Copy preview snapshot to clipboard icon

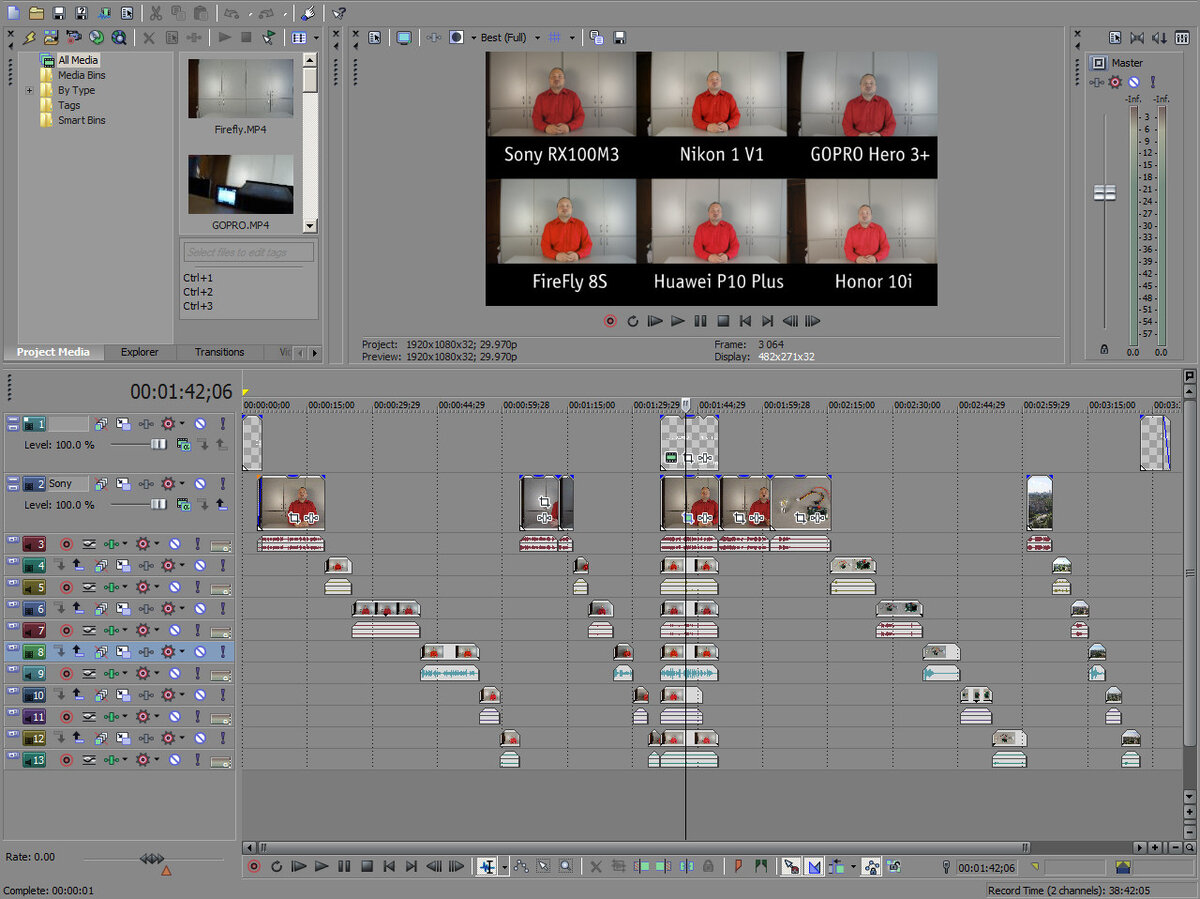(597, 37)
